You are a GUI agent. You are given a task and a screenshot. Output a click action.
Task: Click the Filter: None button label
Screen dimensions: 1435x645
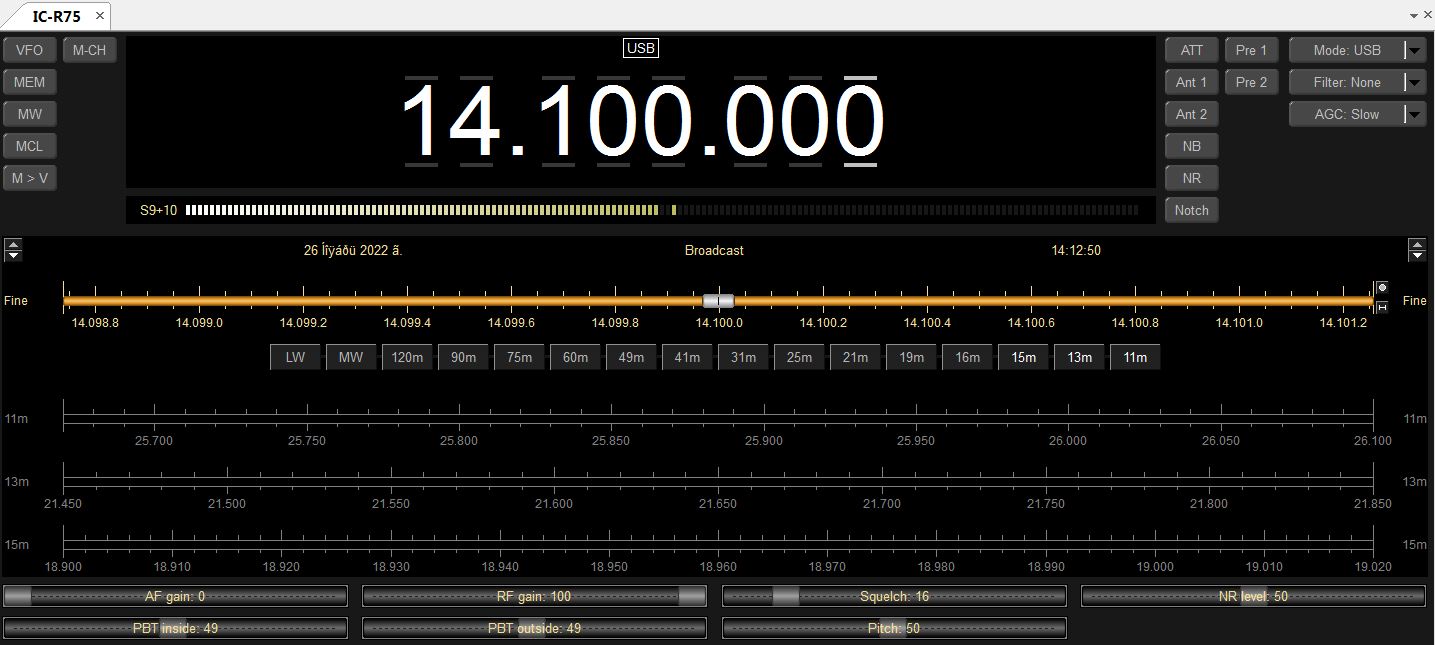(1347, 82)
